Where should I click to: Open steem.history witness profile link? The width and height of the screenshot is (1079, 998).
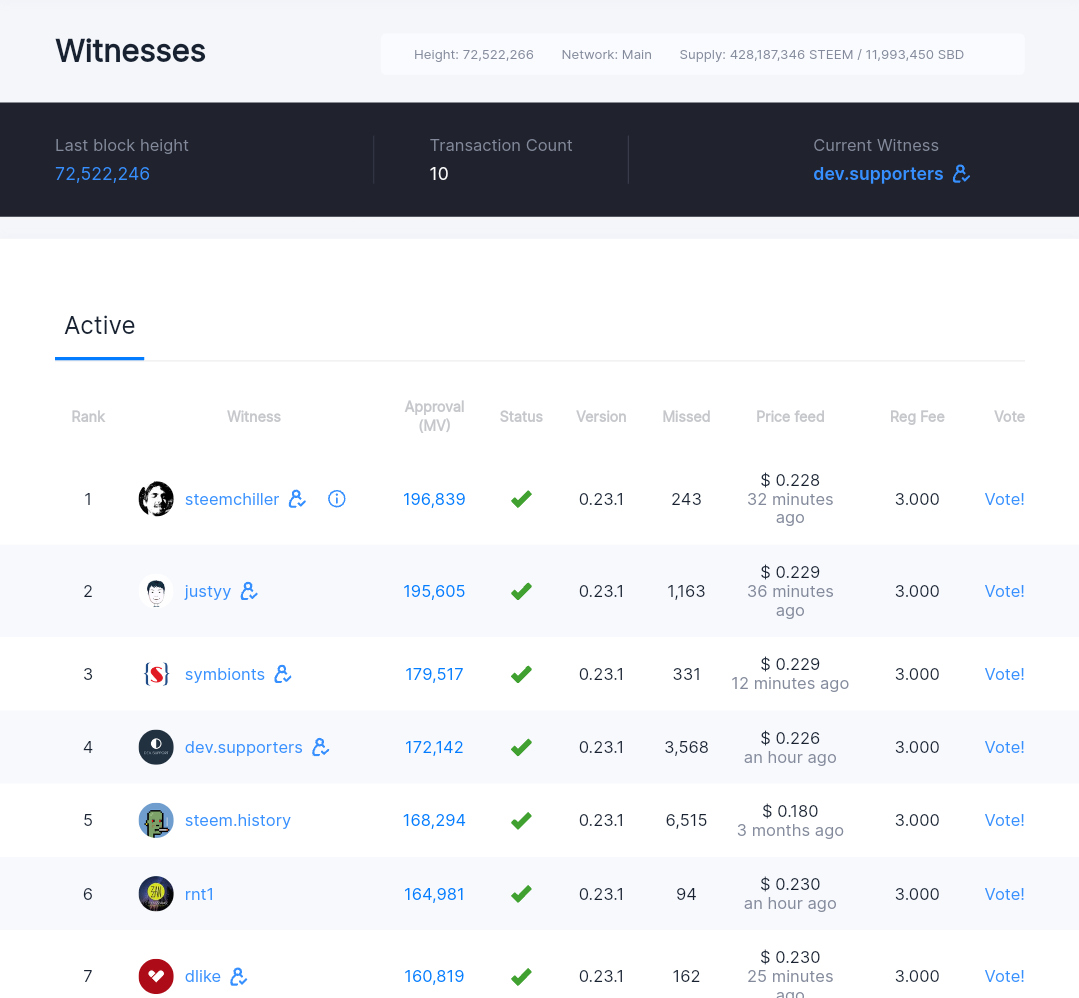coord(238,820)
